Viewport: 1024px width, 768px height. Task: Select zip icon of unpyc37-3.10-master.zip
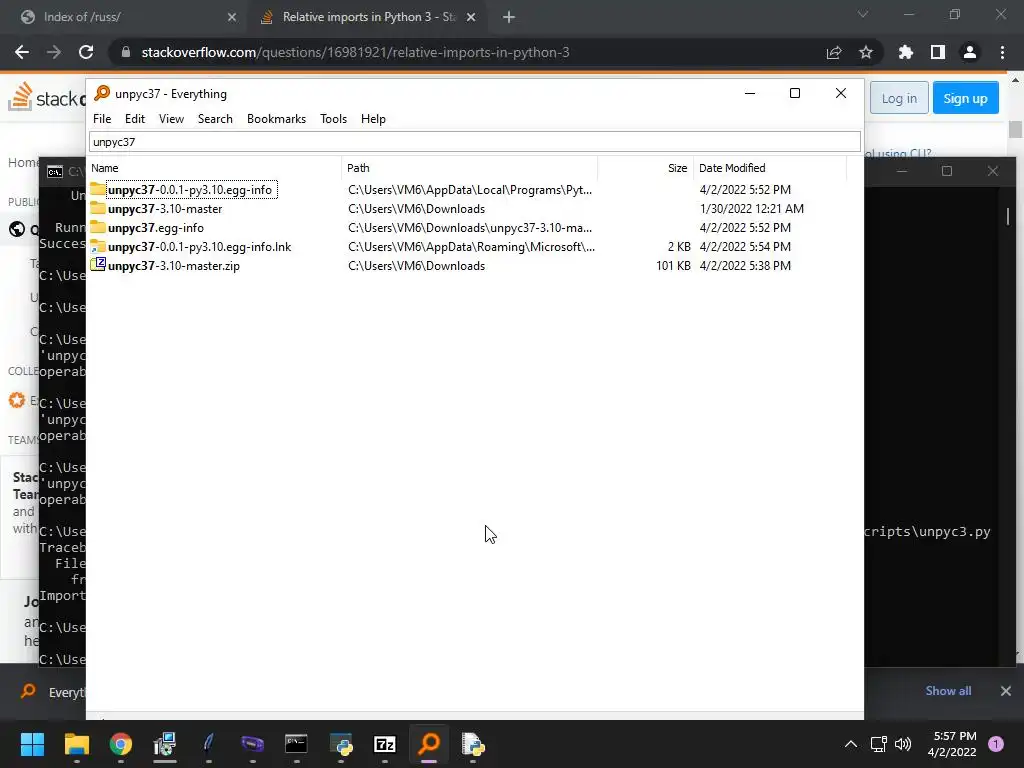click(x=98, y=264)
